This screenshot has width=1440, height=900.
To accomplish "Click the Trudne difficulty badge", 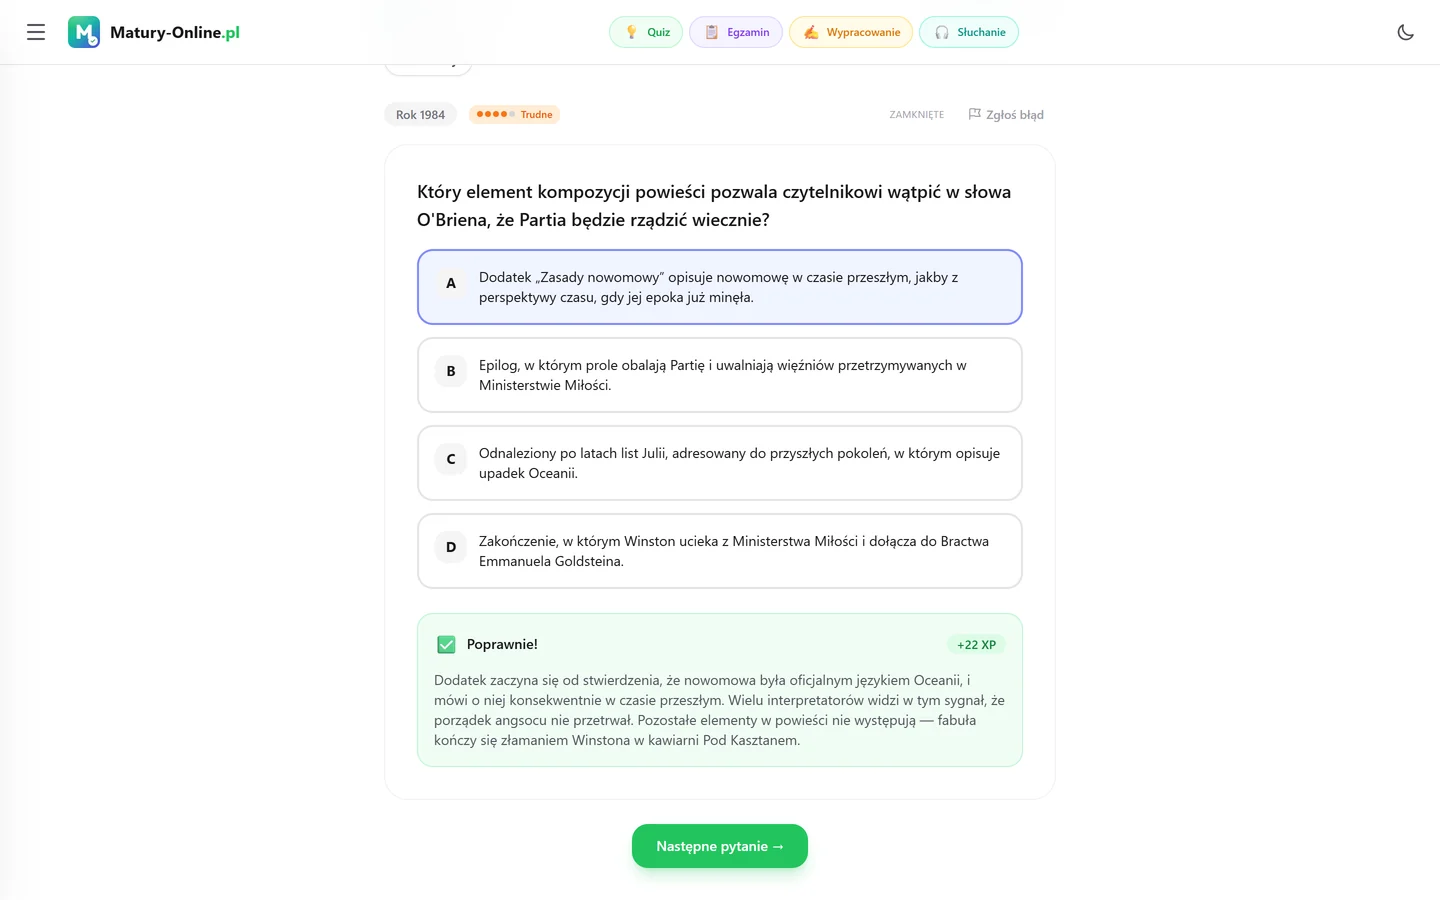I will point(514,114).
